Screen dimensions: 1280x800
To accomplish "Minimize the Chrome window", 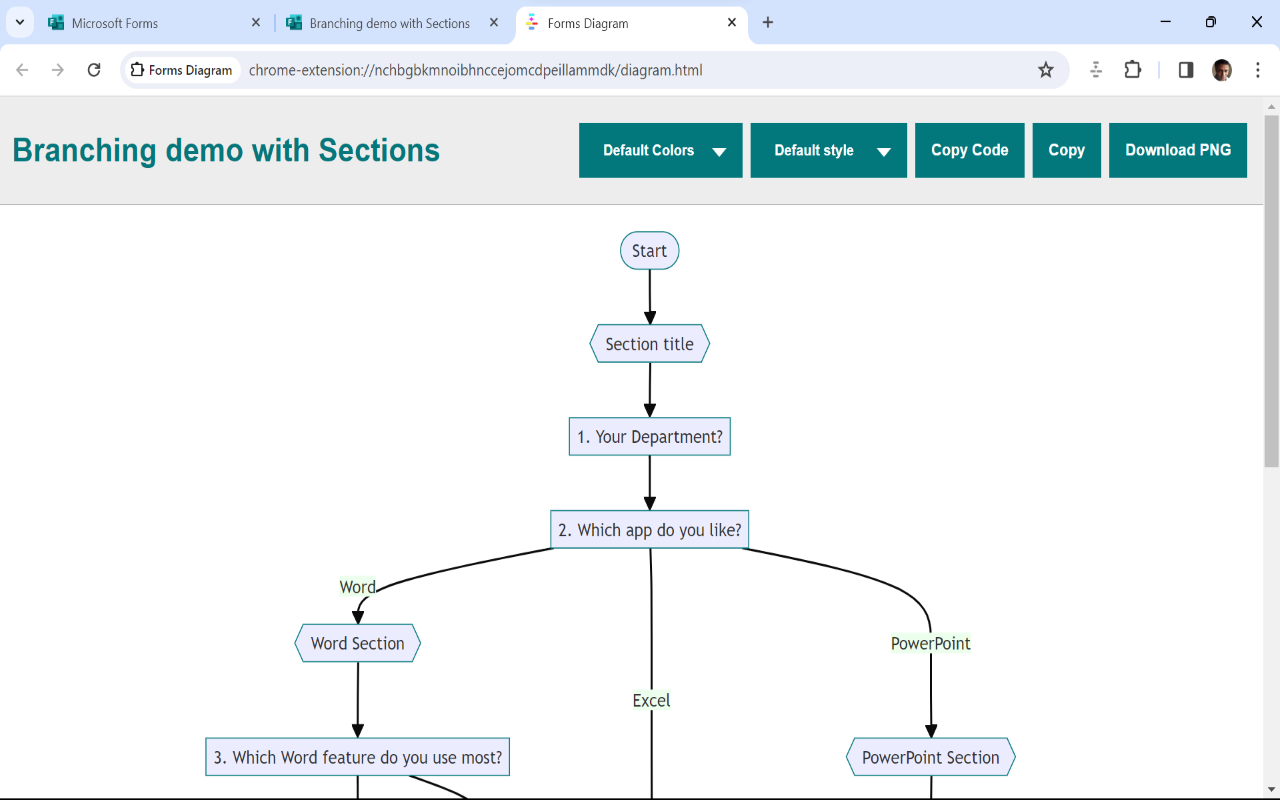I will click(1166, 22).
